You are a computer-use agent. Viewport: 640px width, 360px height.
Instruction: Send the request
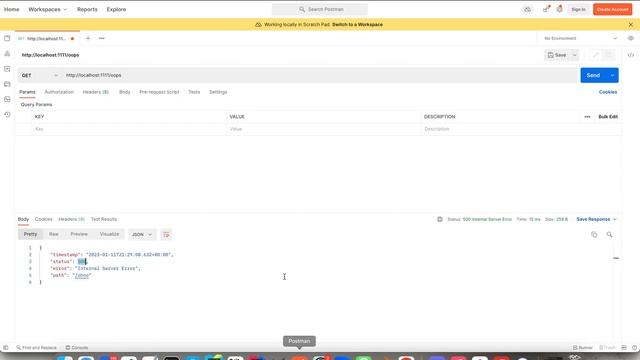pyautogui.click(x=593, y=76)
